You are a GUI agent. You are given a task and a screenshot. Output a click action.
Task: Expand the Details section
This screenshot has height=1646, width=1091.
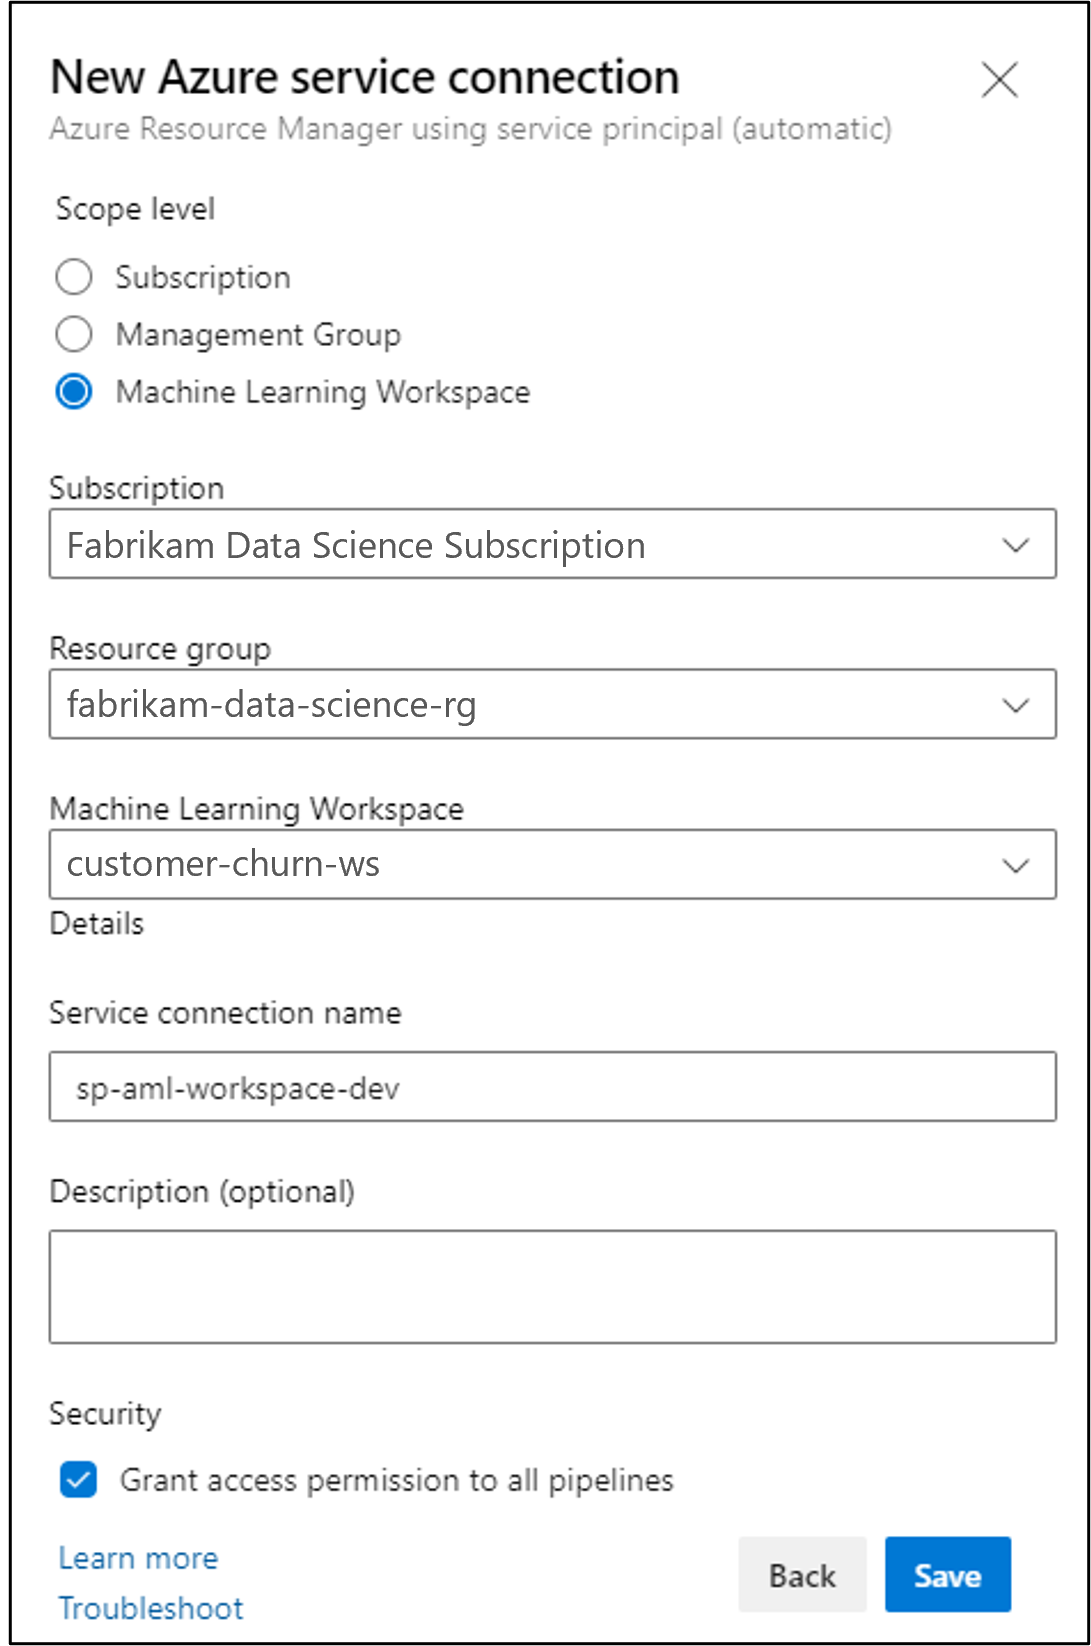coord(97,923)
